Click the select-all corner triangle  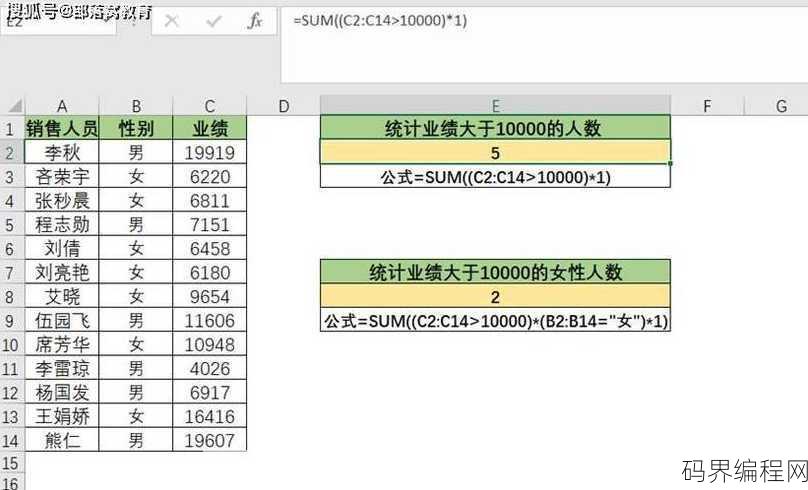point(15,106)
